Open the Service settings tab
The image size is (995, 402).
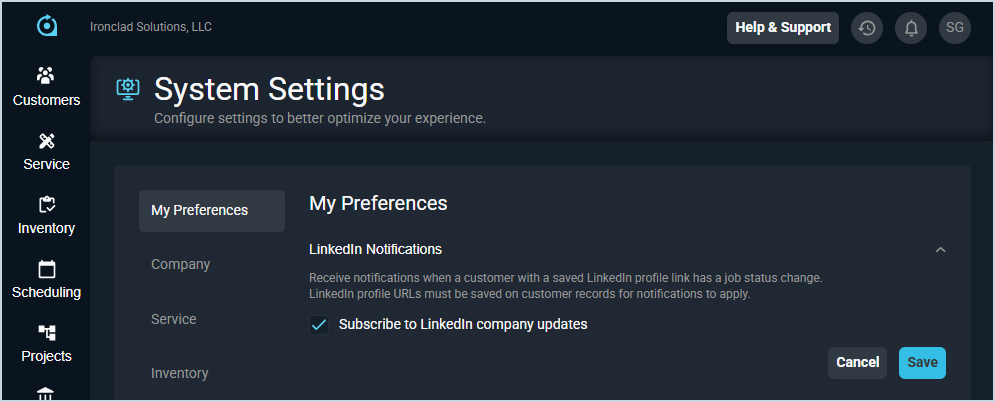pyautogui.click(x=174, y=319)
